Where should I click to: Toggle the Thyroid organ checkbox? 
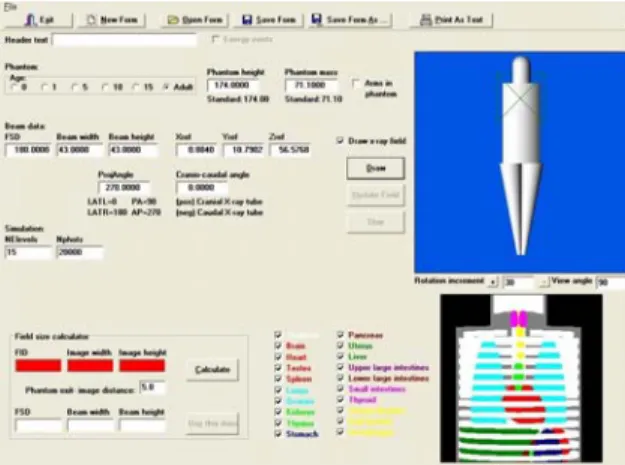tap(340, 399)
